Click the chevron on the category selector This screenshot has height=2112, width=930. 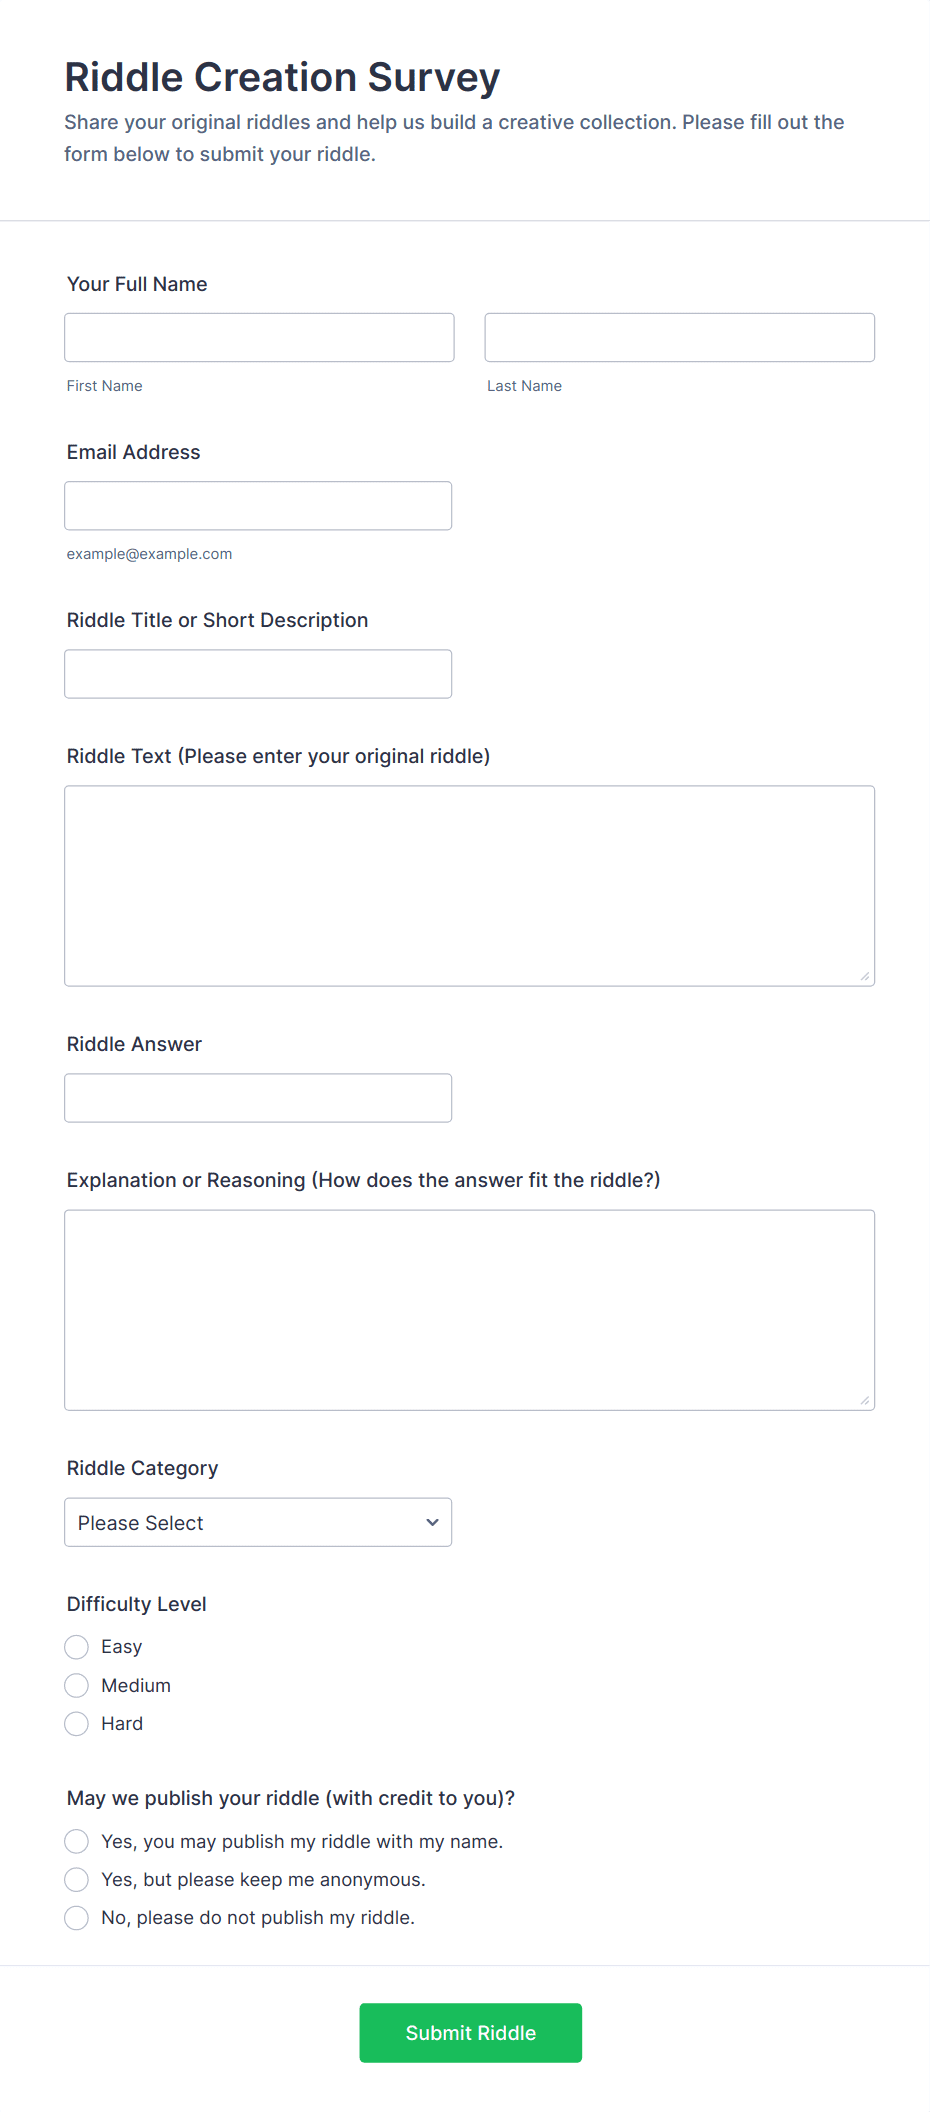click(432, 1522)
